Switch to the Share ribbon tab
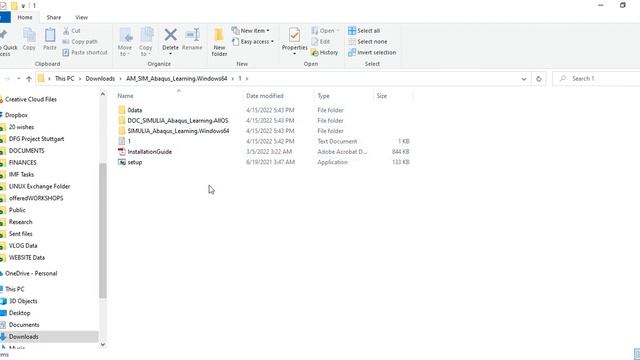The image size is (640, 360). (x=53, y=17)
